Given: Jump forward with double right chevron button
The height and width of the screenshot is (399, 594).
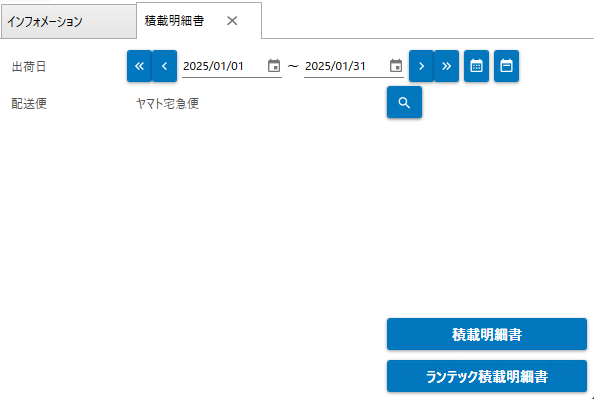Looking at the screenshot, I should coord(446,66).
